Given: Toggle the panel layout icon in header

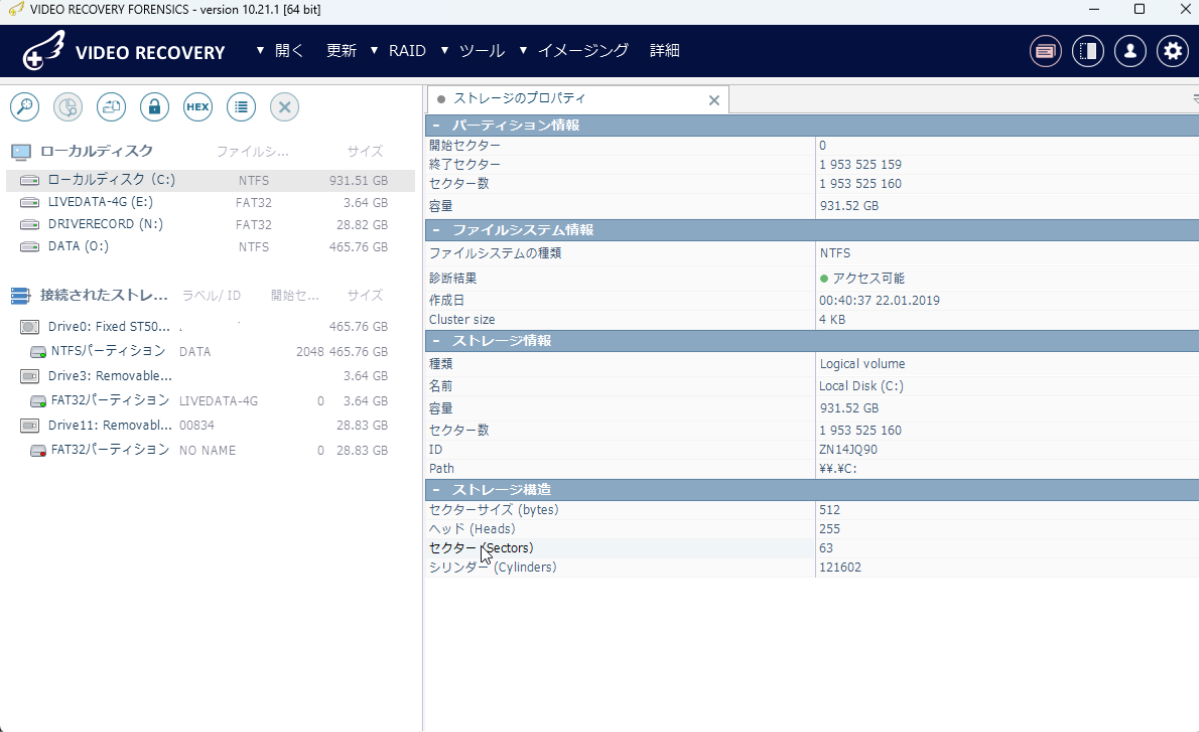Looking at the screenshot, I should 1088,51.
